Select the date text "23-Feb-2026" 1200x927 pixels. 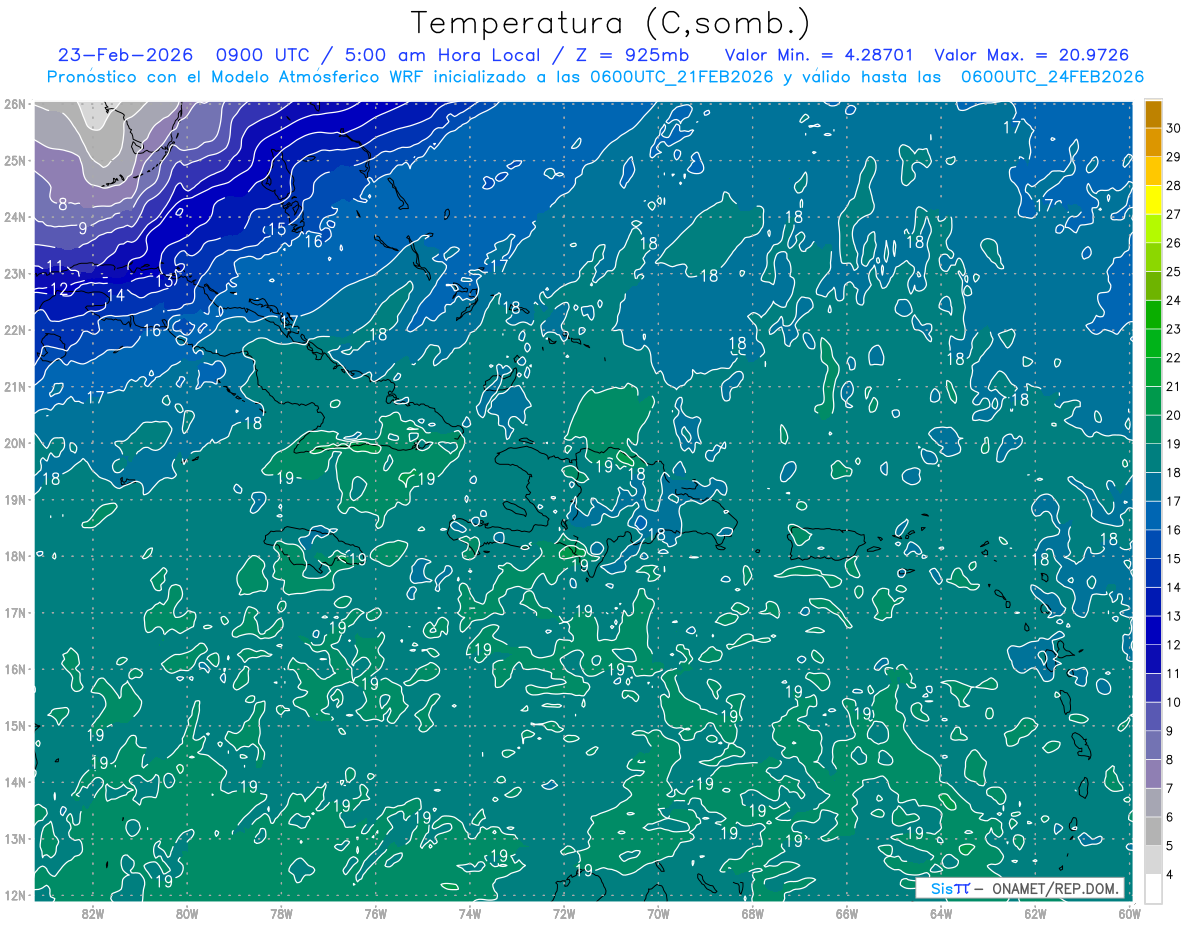(x=124, y=55)
